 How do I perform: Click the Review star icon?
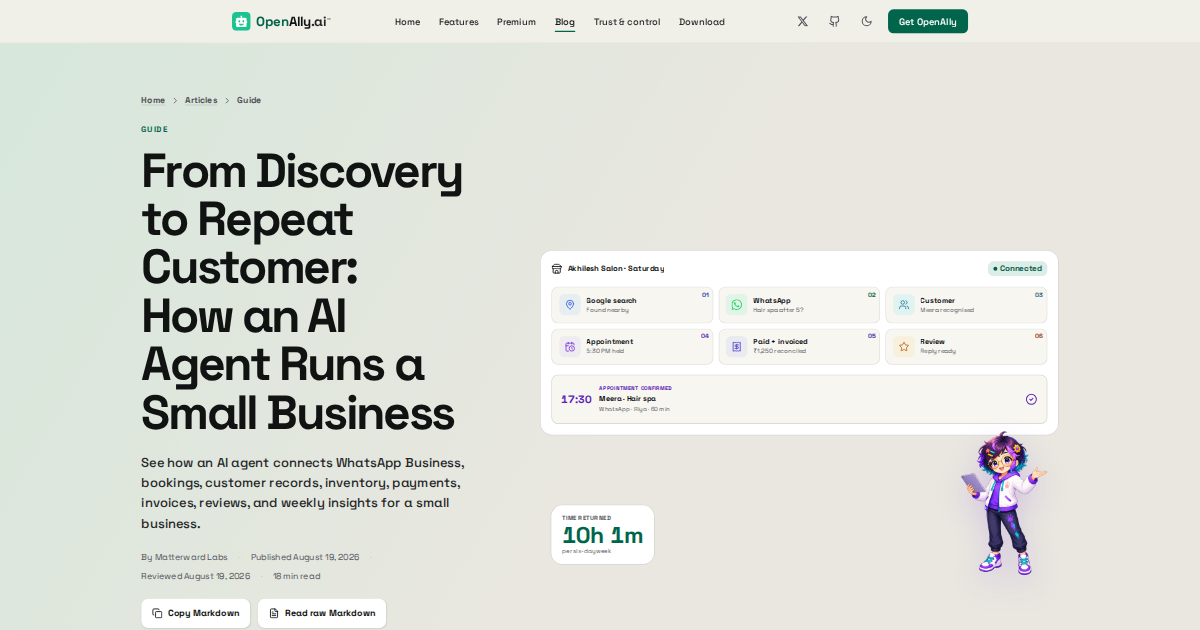click(x=904, y=346)
